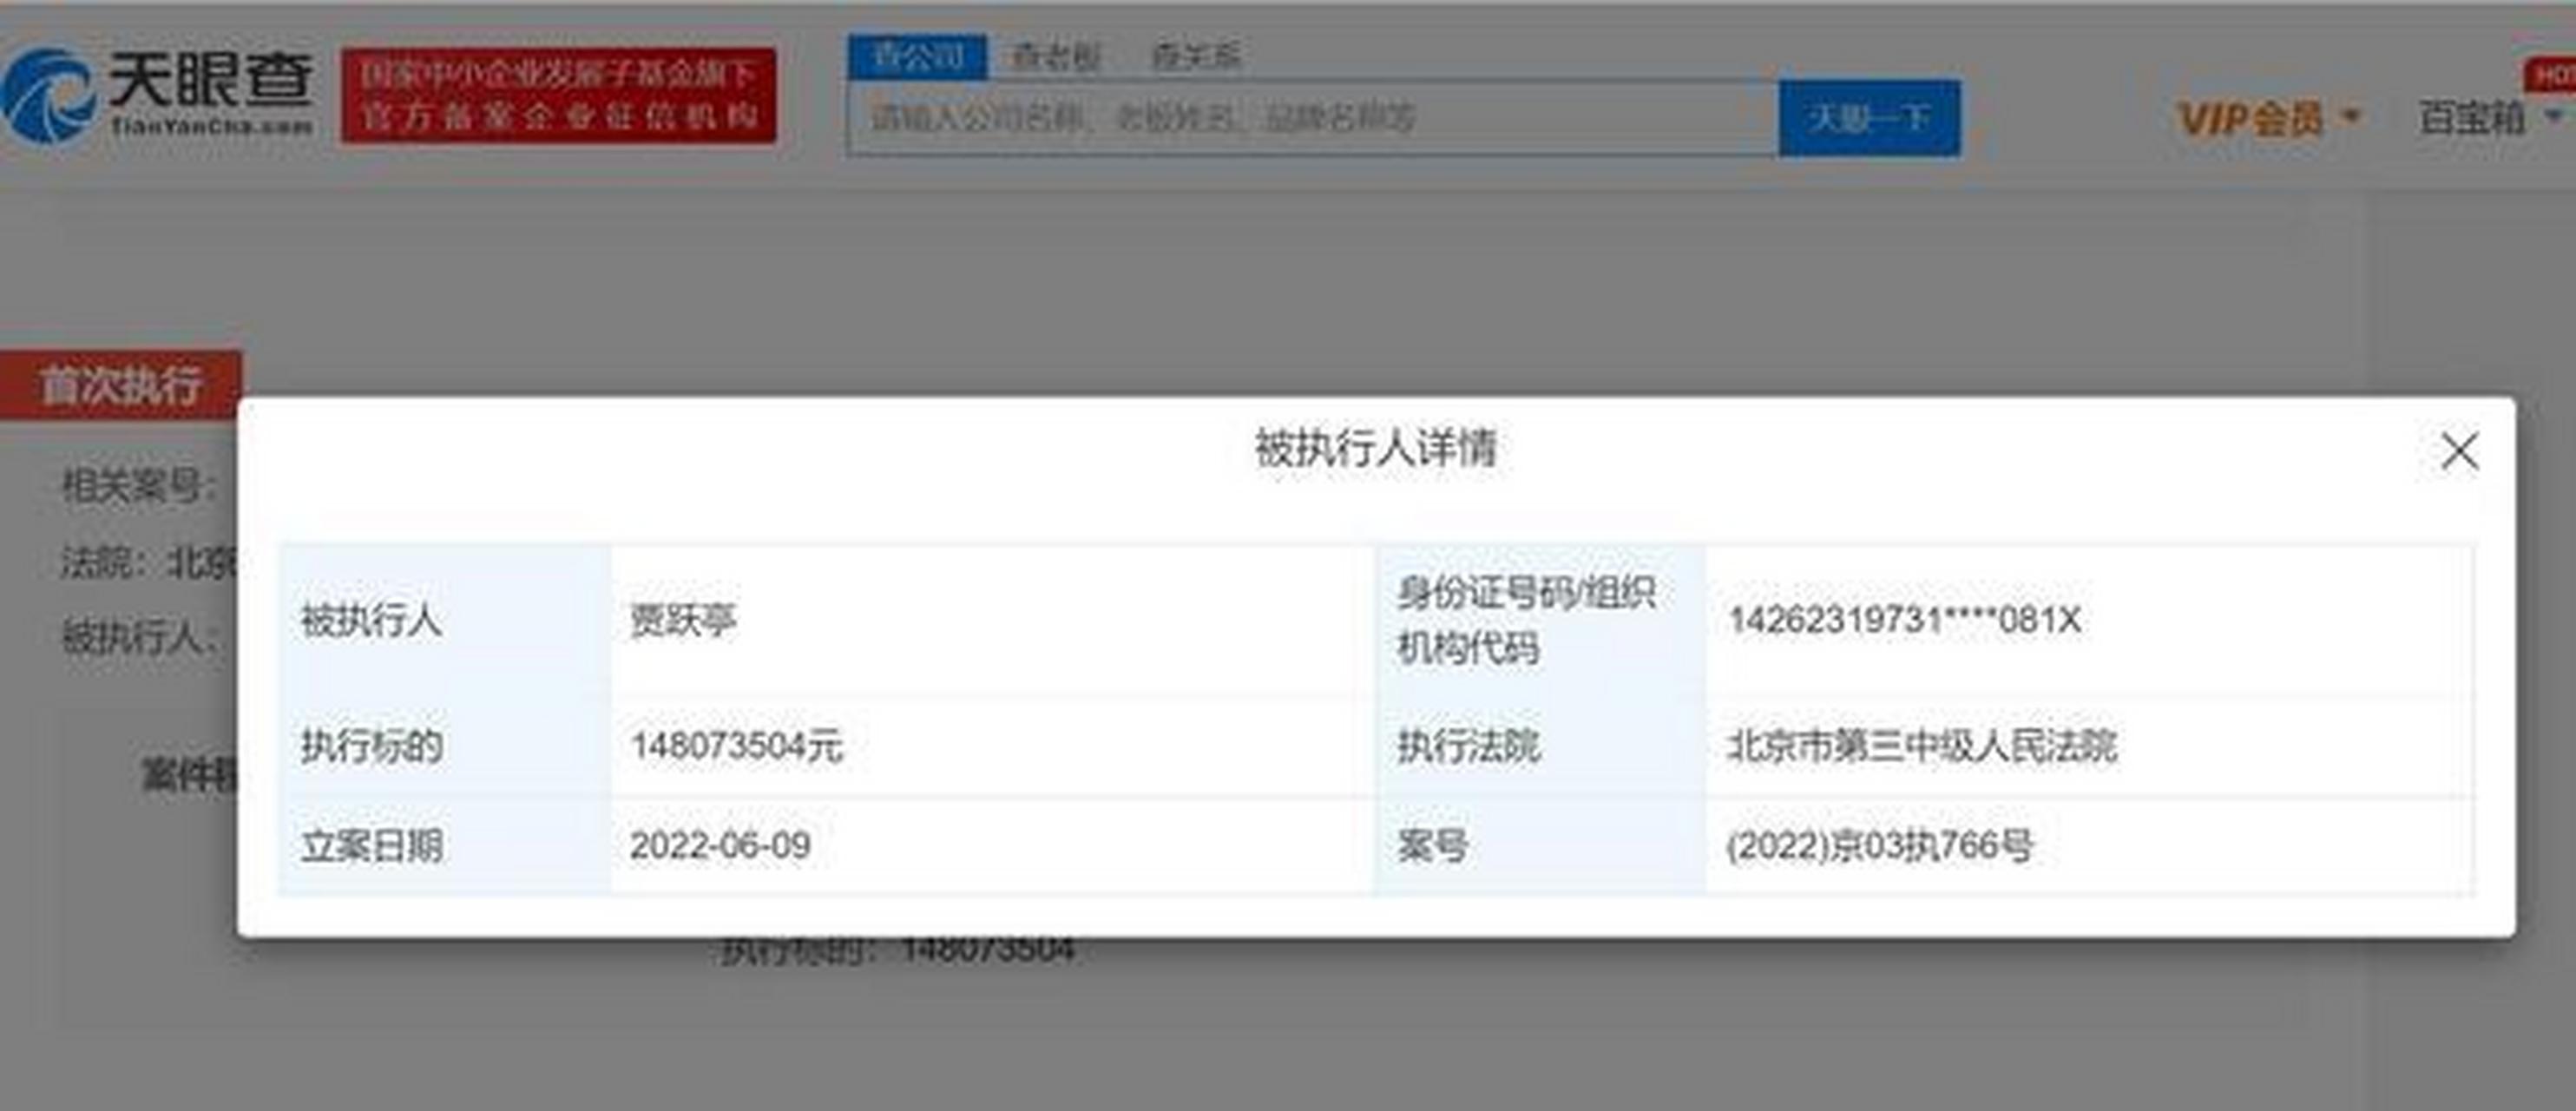Image resolution: width=2576 pixels, height=1111 pixels.
Task: Click 相关案号 label on background page
Action: [138, 487]
